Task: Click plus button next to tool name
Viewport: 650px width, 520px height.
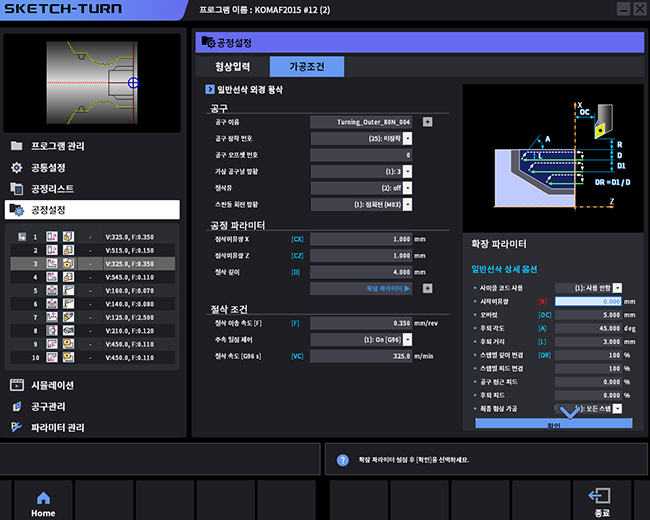Action: click(427, 122)
